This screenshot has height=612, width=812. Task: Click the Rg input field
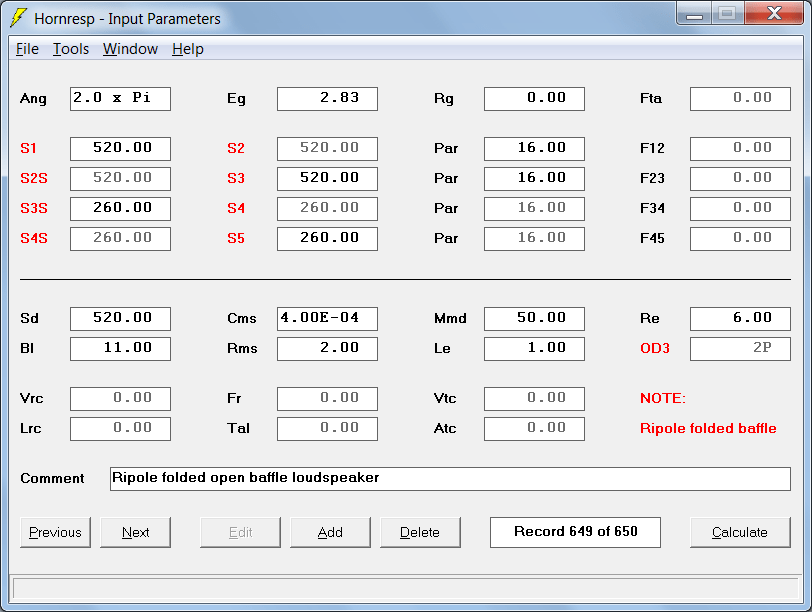pyautogui.click(x=534, y=99)
